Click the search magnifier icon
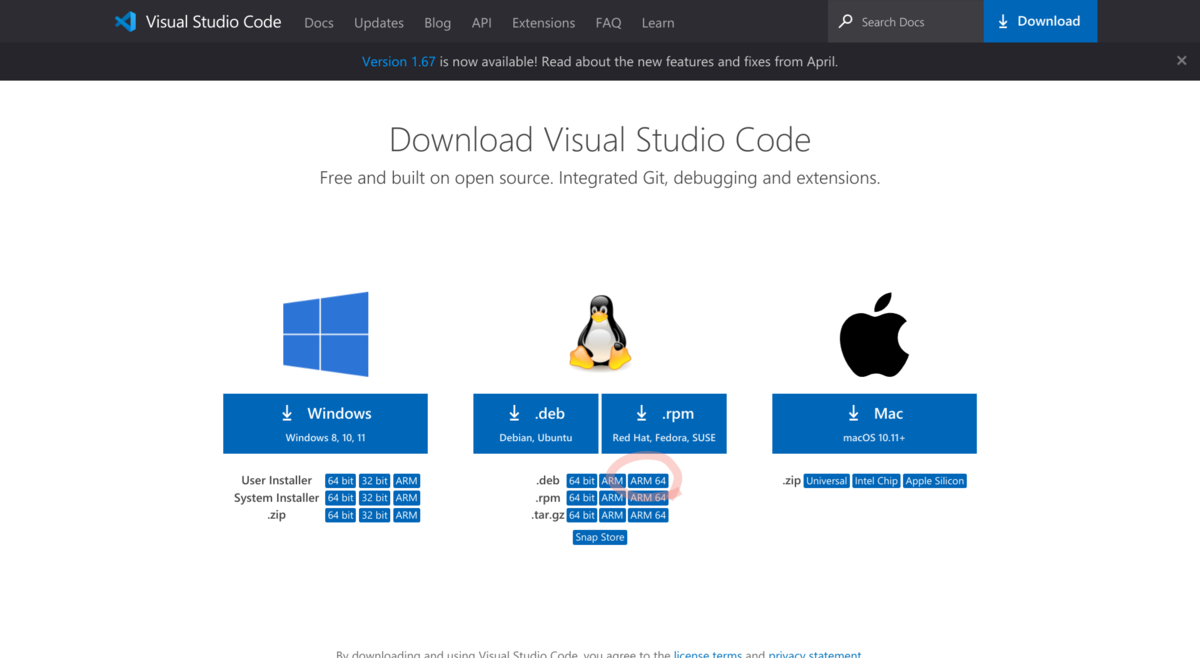1200x658 pixels. [x=846, y=21]
